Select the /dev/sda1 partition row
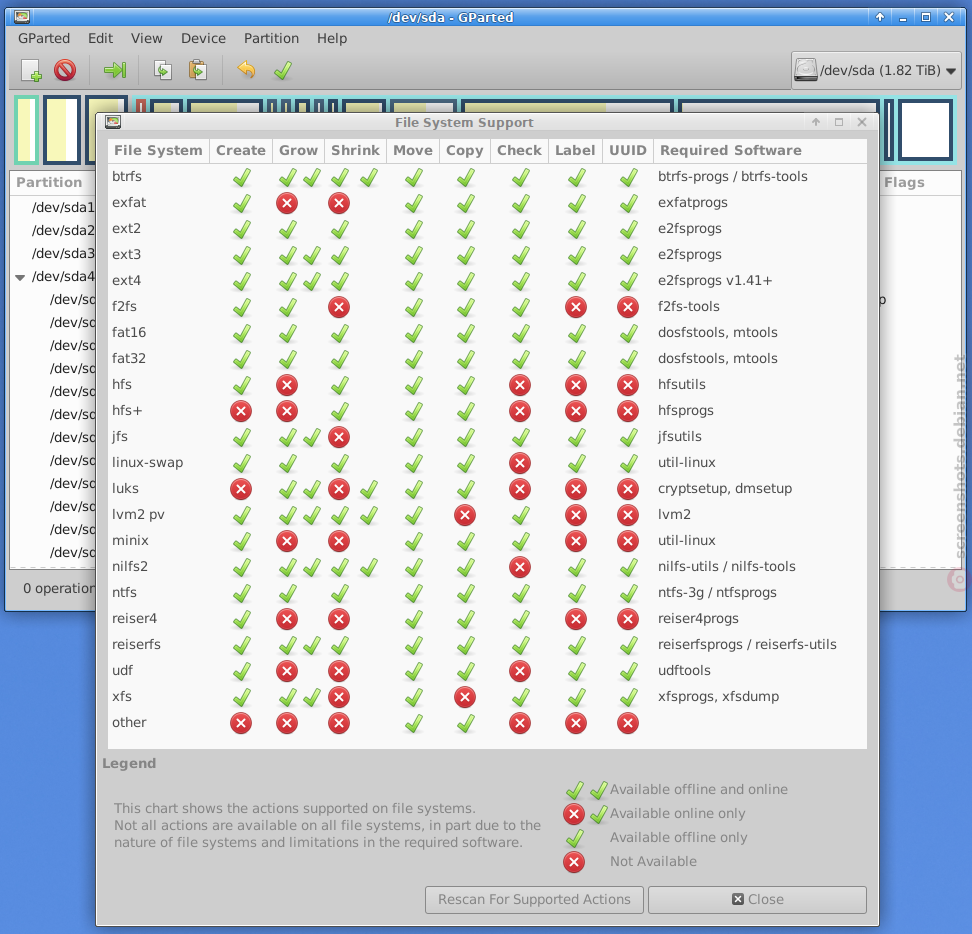This screenshot has height=934, width=972. point(63,208)
